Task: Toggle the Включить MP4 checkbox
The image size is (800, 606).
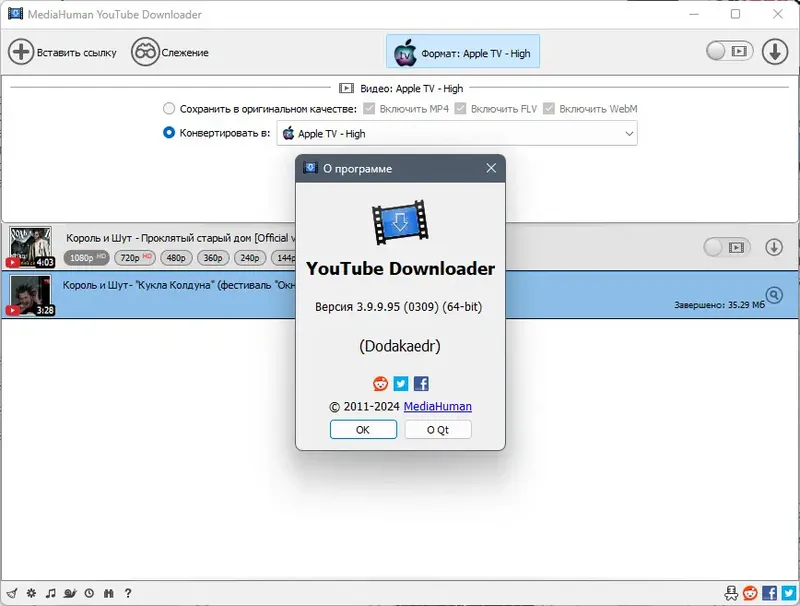Action: (x=369, y=109)
